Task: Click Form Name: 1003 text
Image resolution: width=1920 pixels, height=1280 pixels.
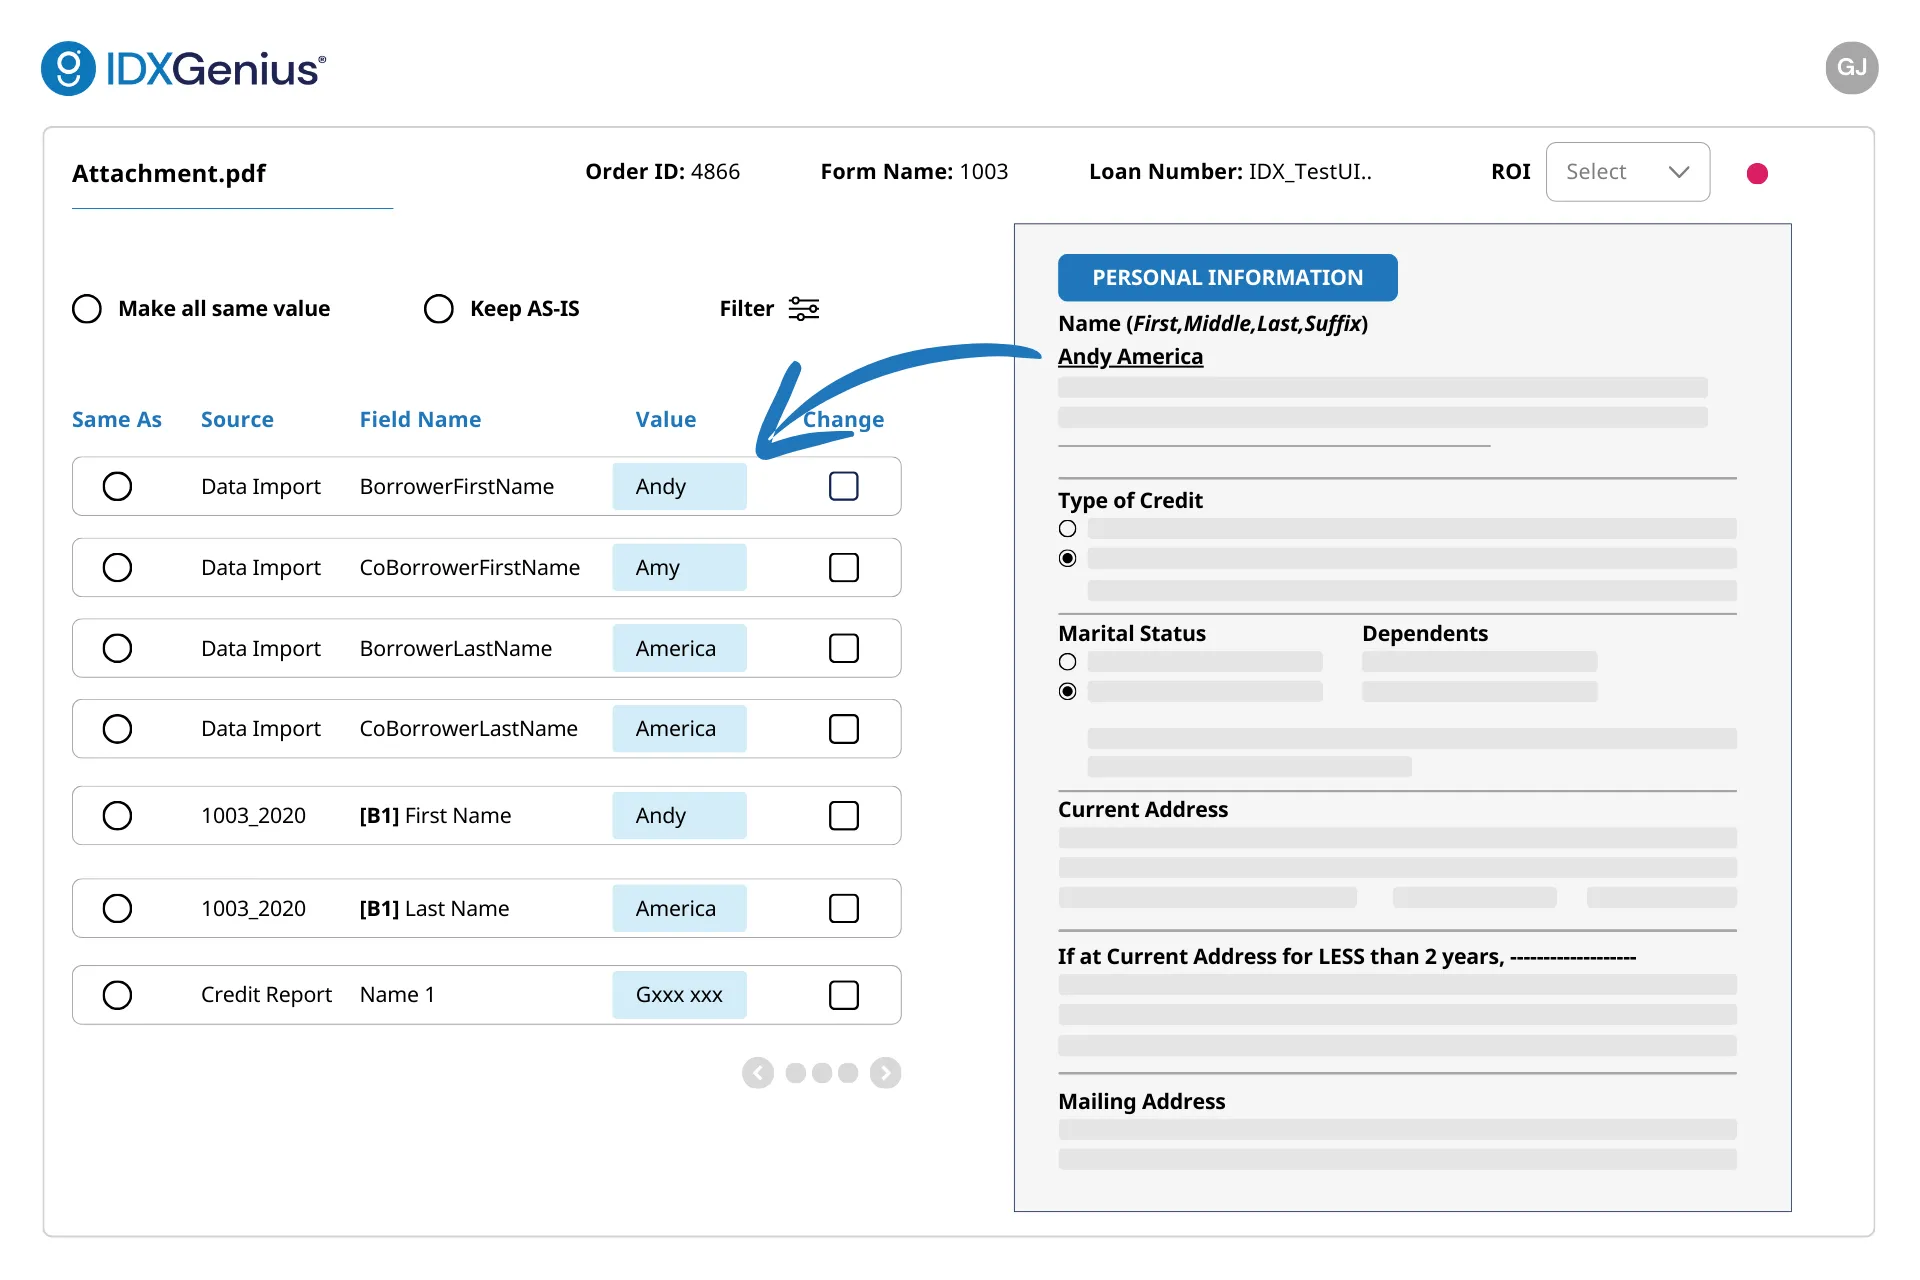Action: coord(914,171)
